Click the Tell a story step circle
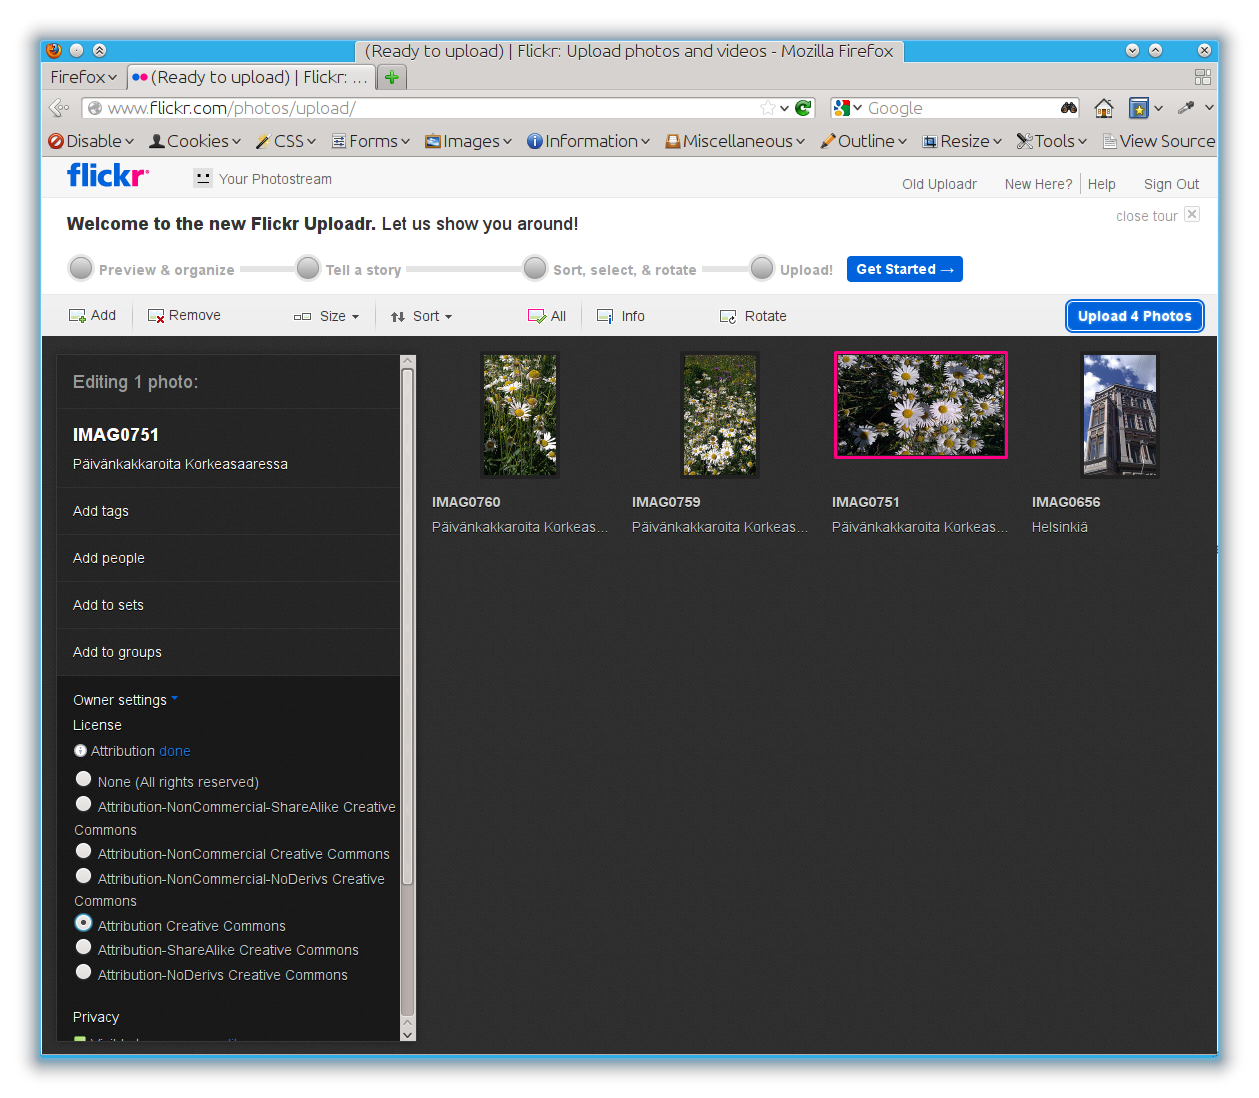This screenshot has width=1259, height=1098. click(x=308, y=268)
